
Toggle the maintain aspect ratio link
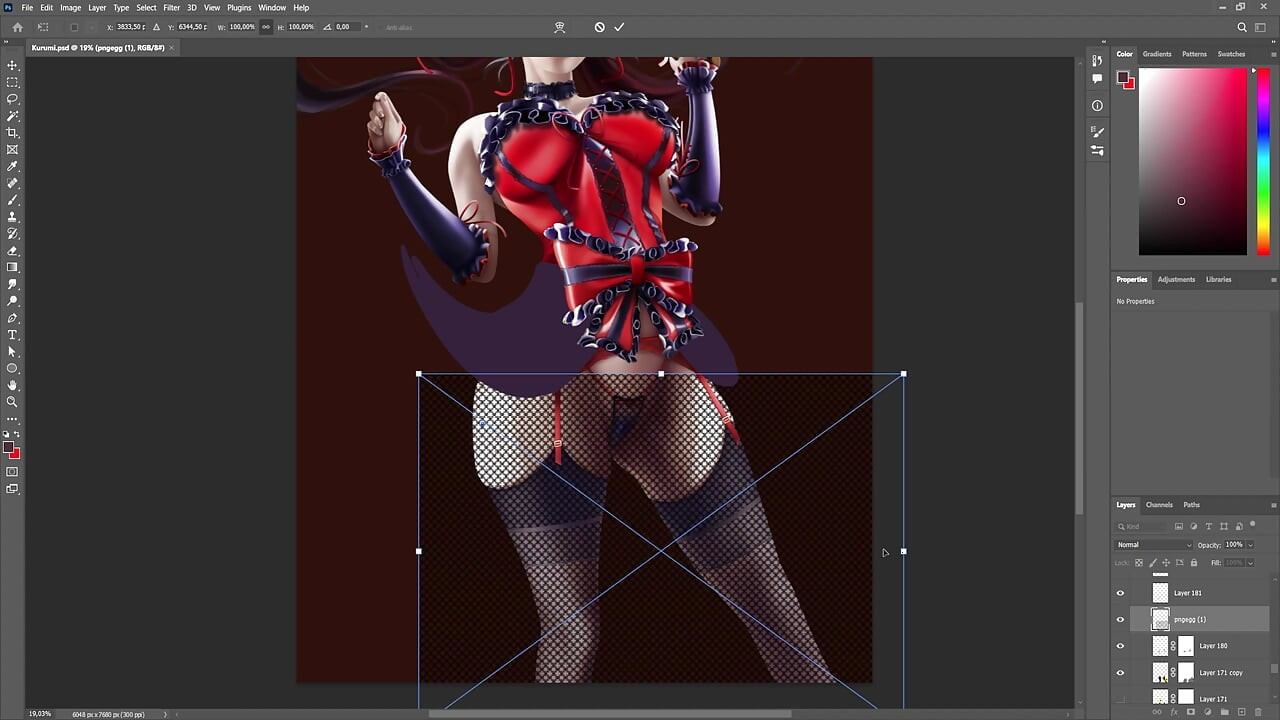click(x=266, y=27)
